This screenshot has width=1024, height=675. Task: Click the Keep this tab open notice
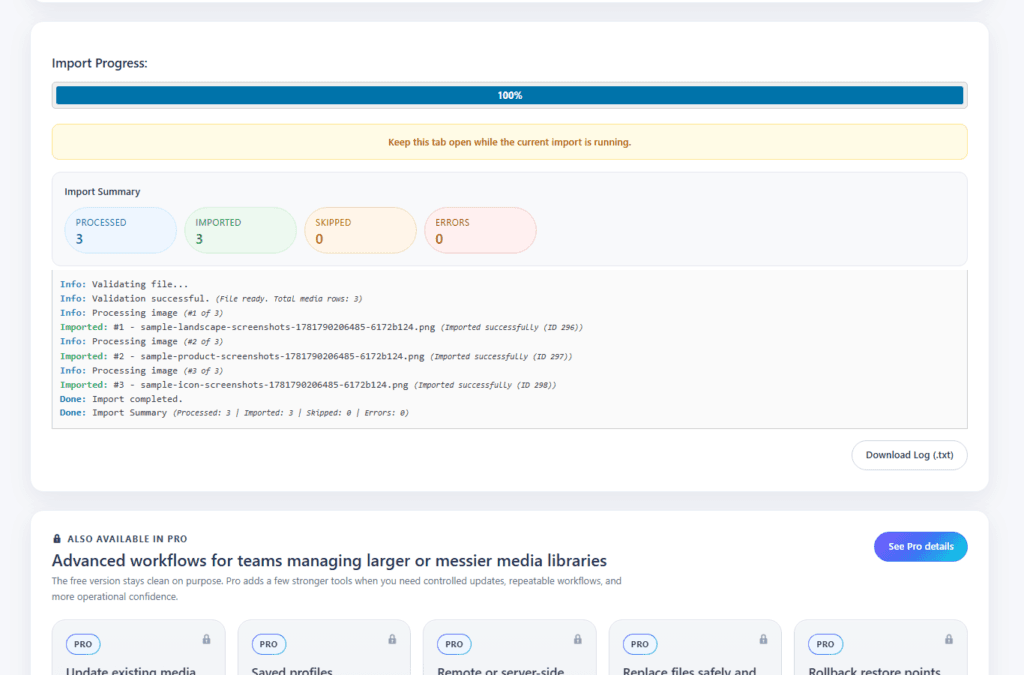(509, 142)
